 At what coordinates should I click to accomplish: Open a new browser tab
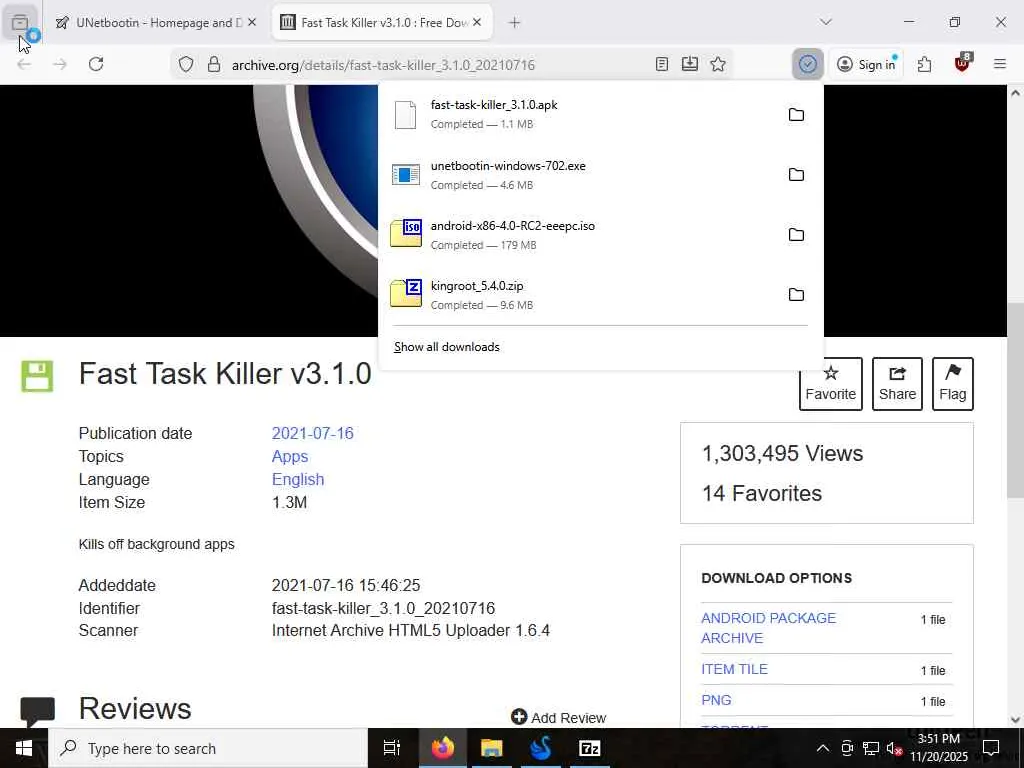point(515,23)
